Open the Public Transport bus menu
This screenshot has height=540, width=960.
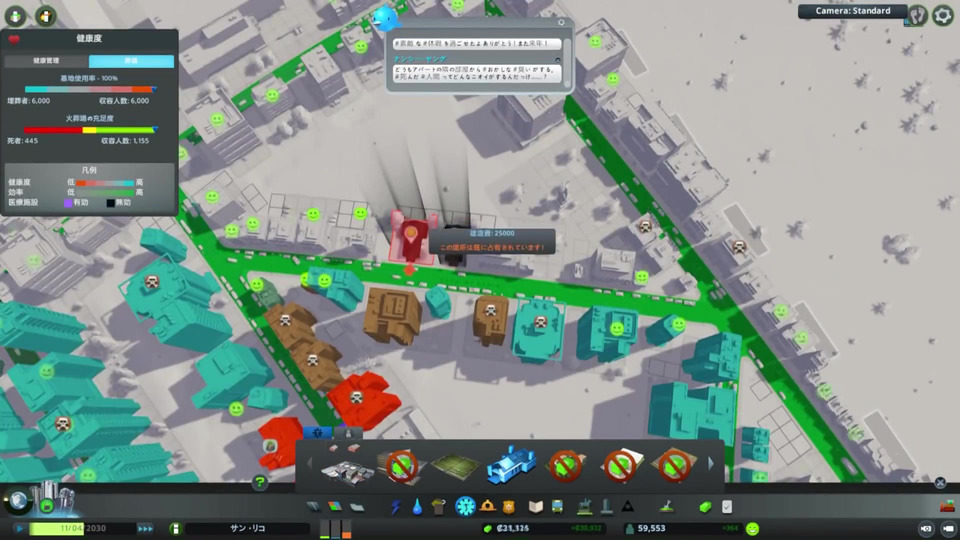point(557,507)
